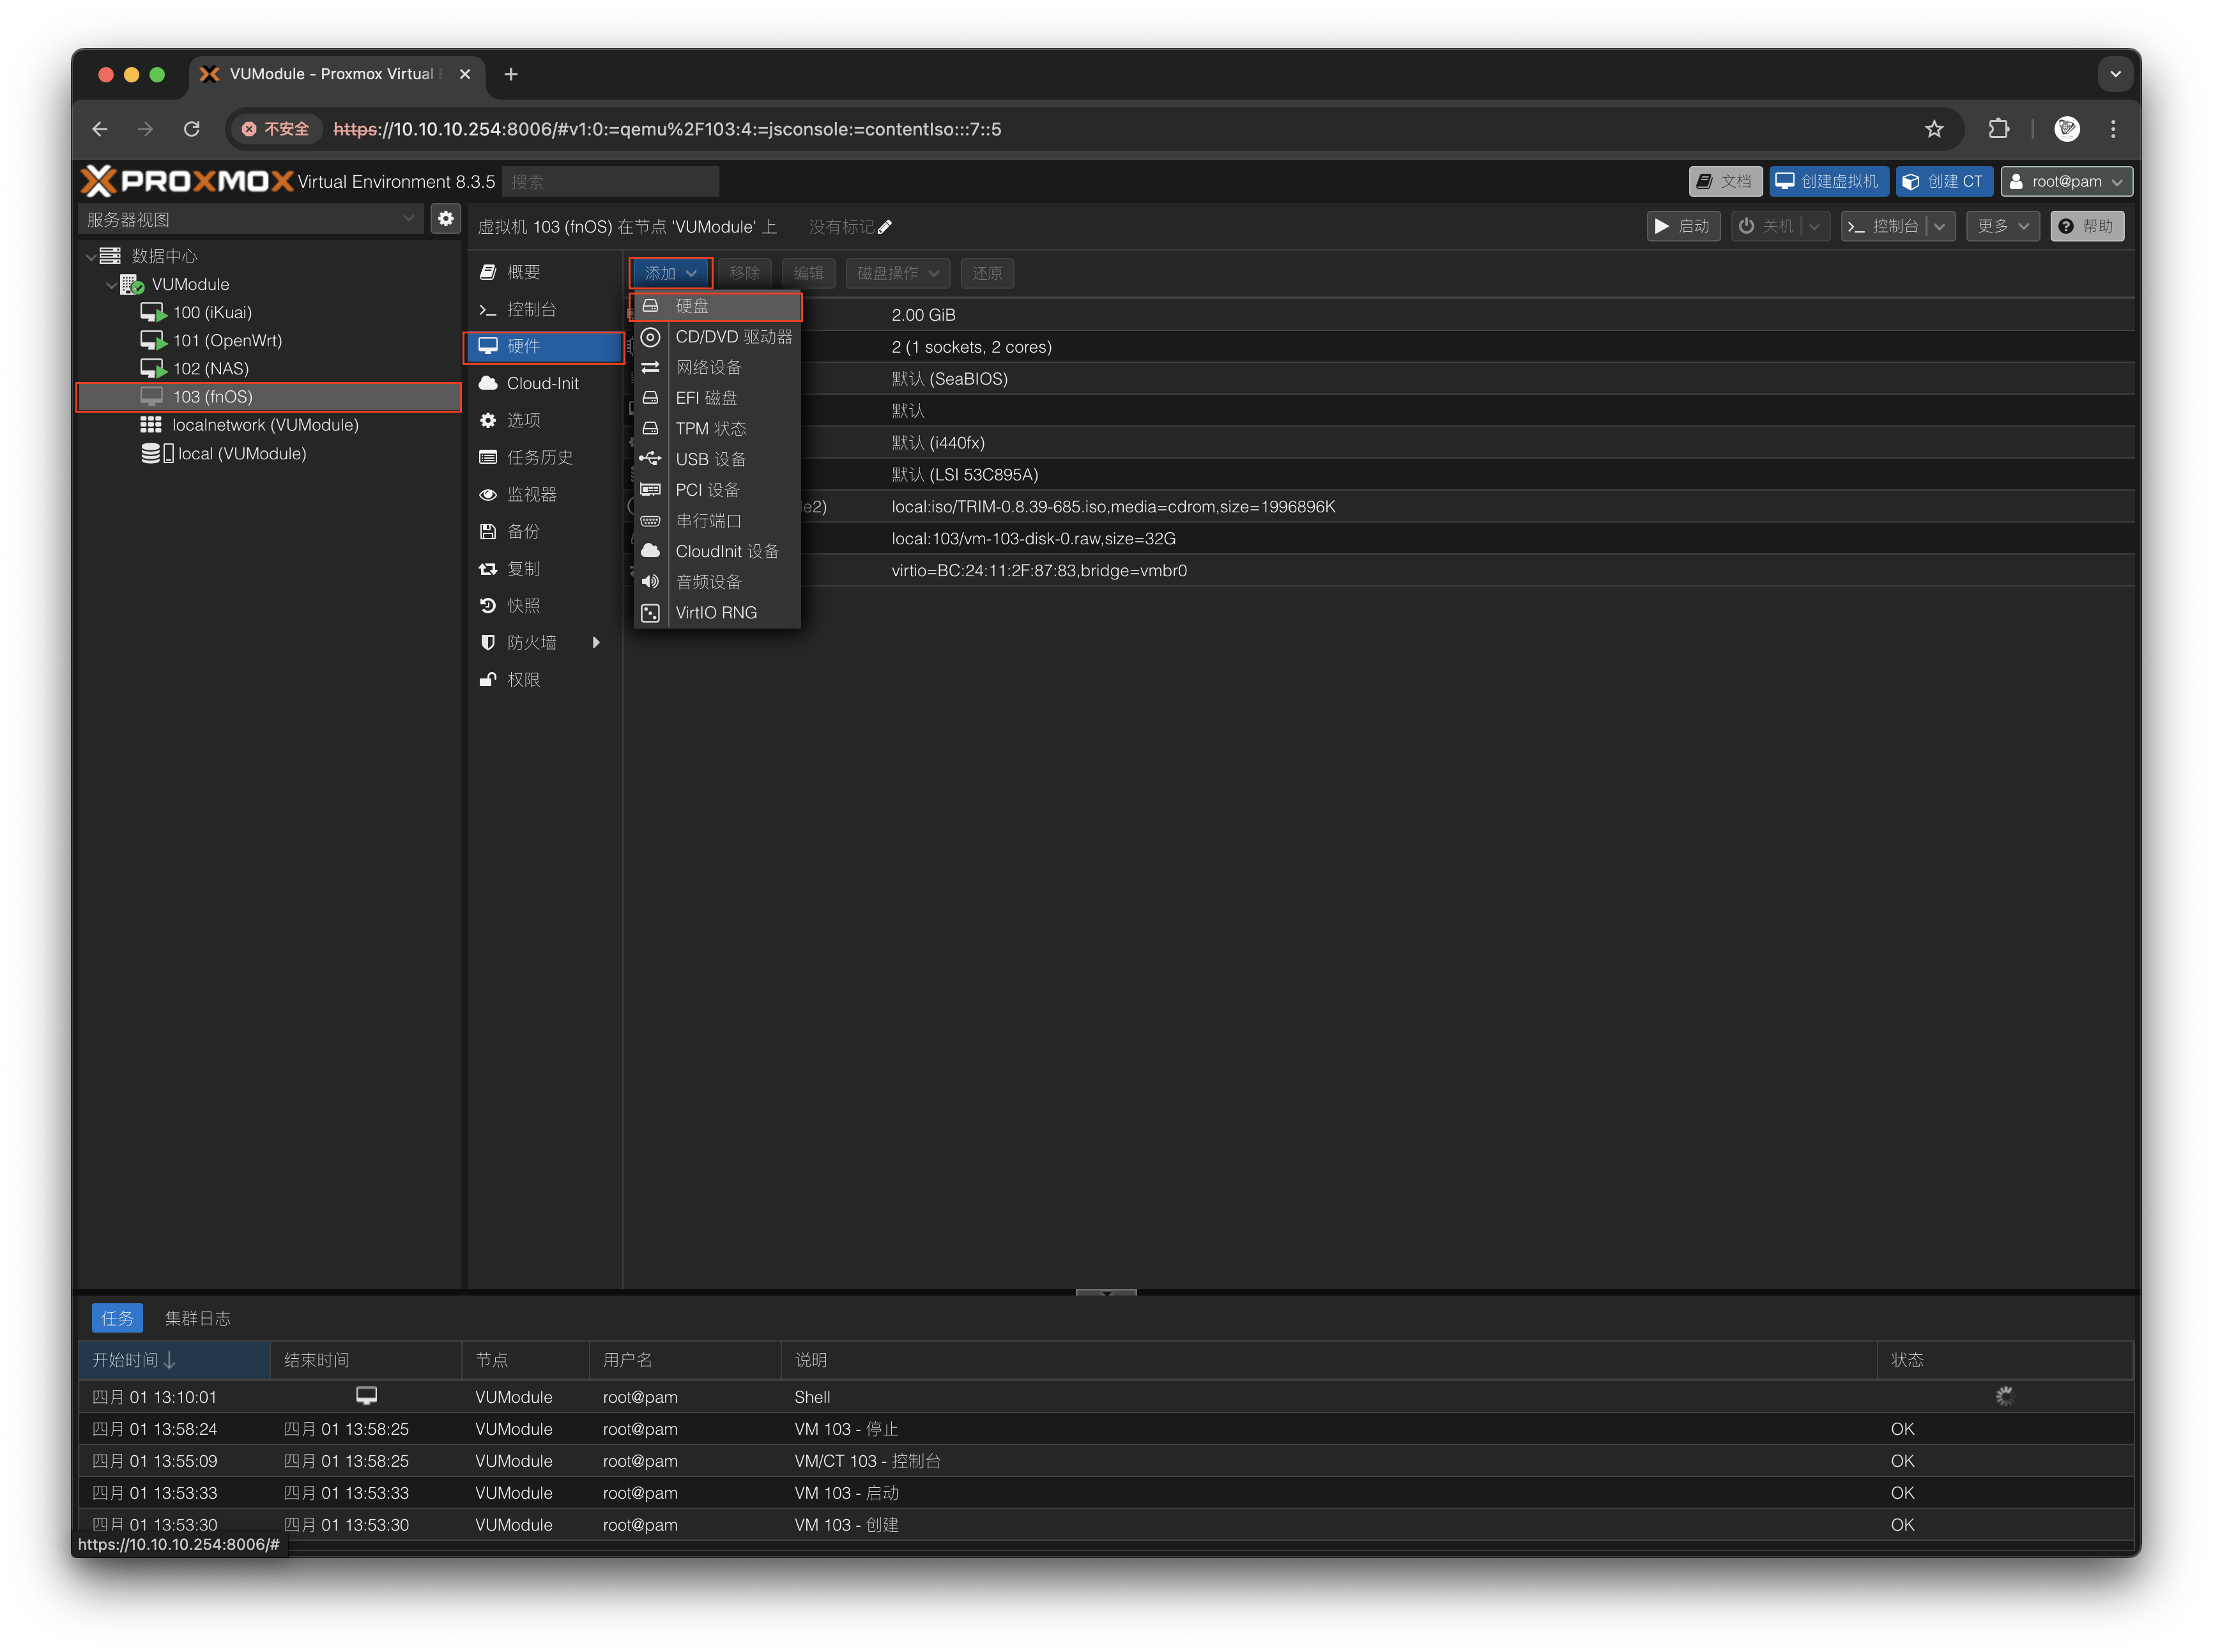The image size is (2213, 1652).
Task: Expand the 更多 more actions dropdown
Action: coord(2003,226)
